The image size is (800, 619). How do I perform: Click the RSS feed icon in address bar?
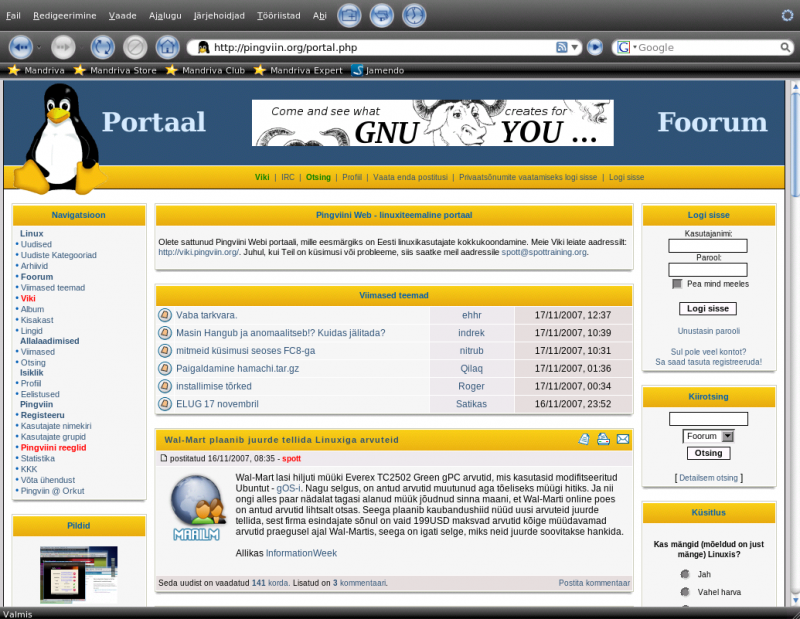click(561, 47)
